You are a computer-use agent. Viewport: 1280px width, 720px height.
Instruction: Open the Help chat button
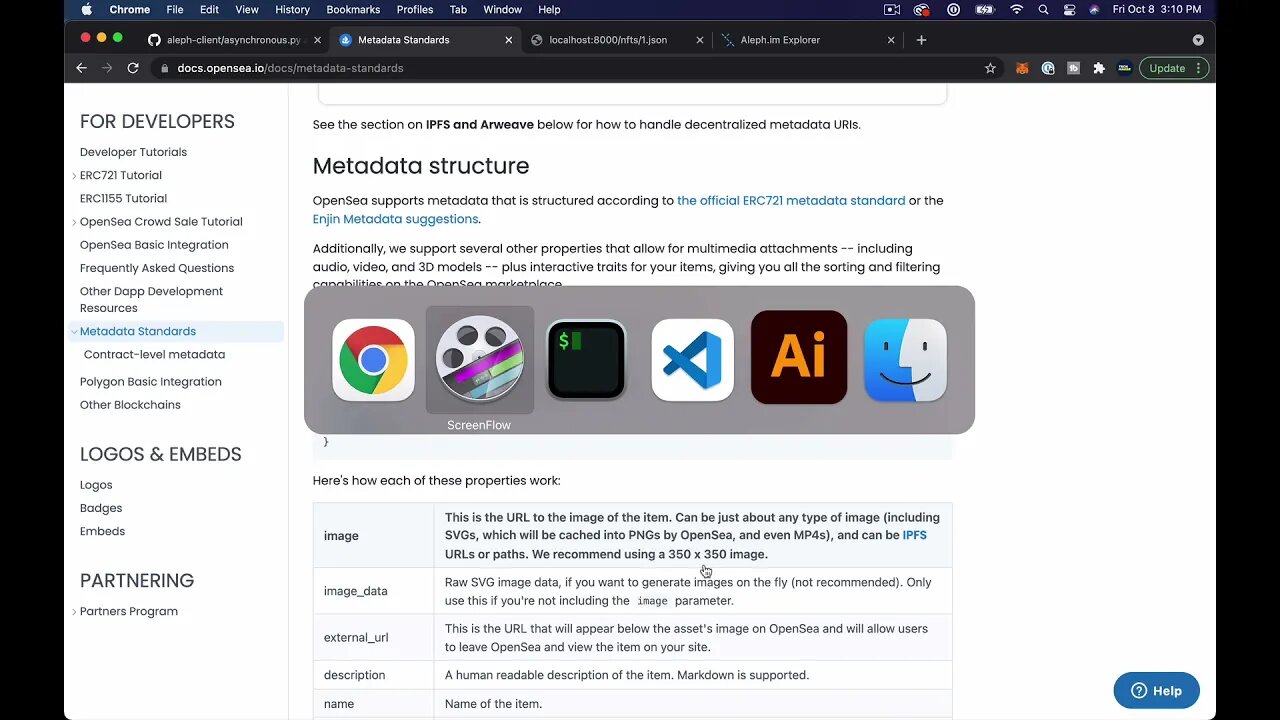pyautogui.click(x=1157, y=690)
